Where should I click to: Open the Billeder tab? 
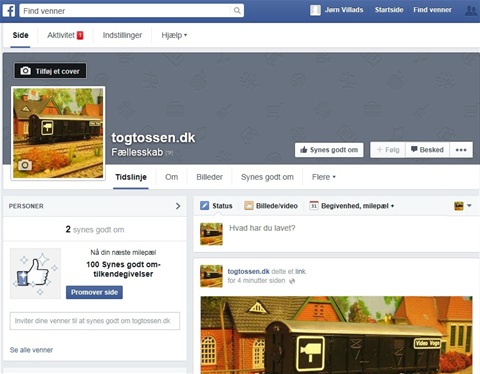[x=209, y=177]
